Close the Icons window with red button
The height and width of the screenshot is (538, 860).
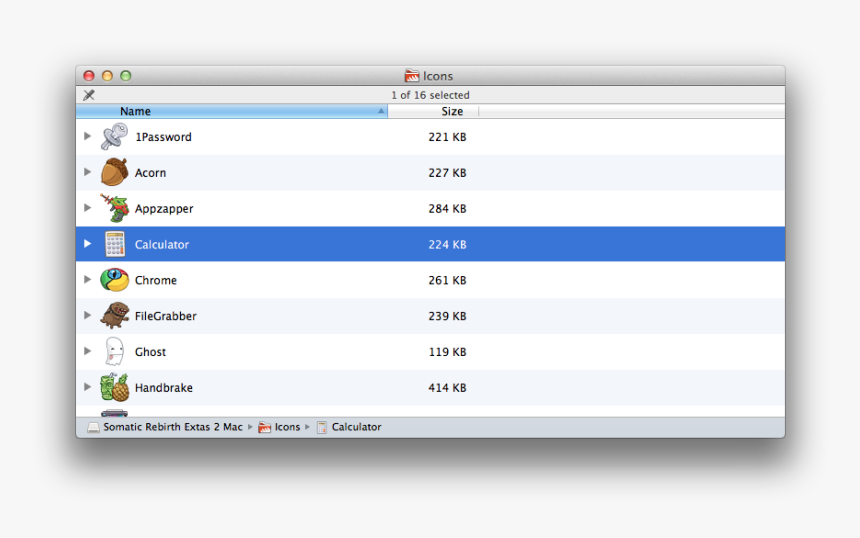89,76
